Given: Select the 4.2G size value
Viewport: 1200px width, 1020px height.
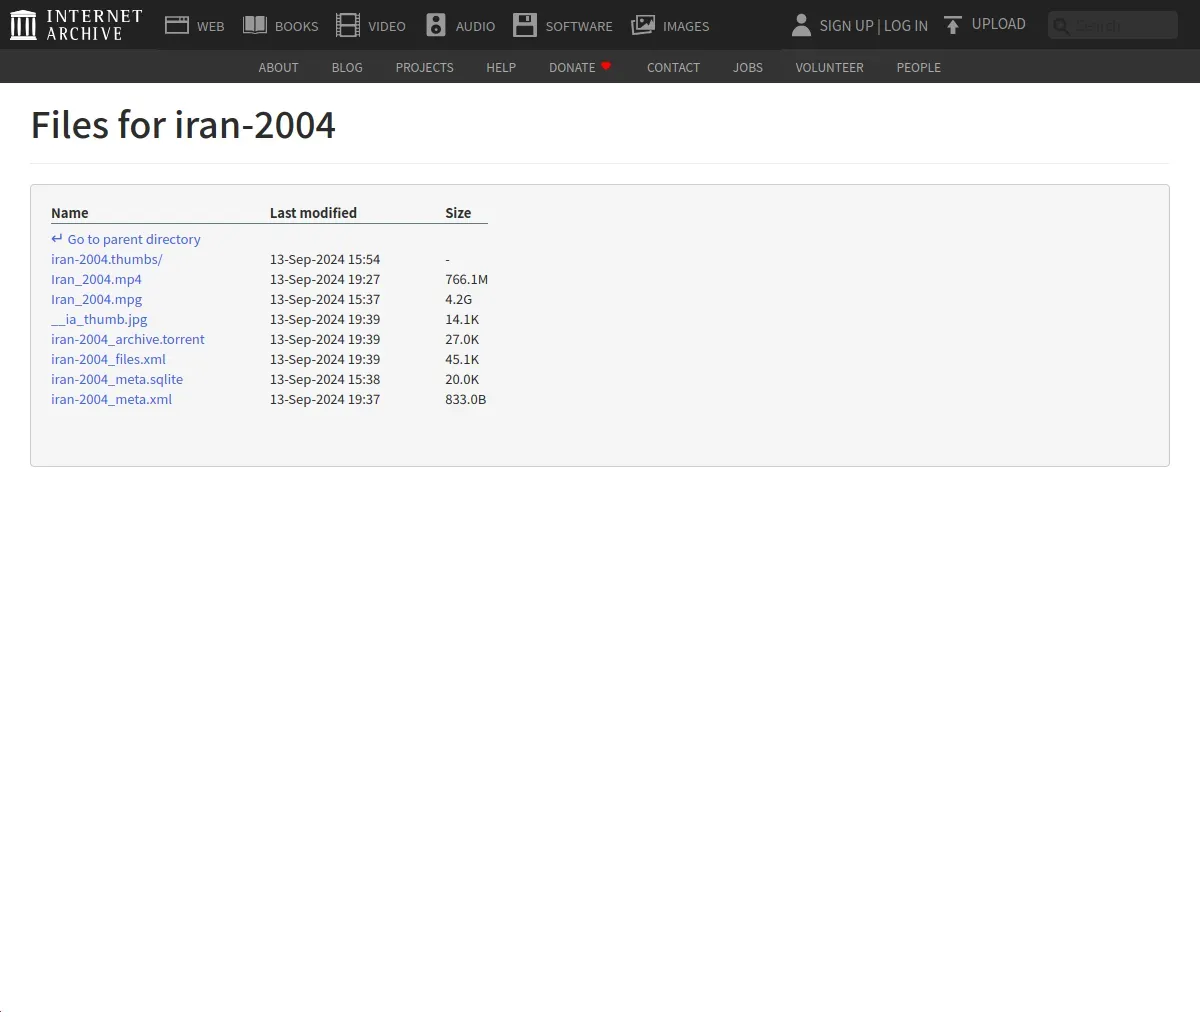Looking at the screenshot, I should tap(459, 299).
